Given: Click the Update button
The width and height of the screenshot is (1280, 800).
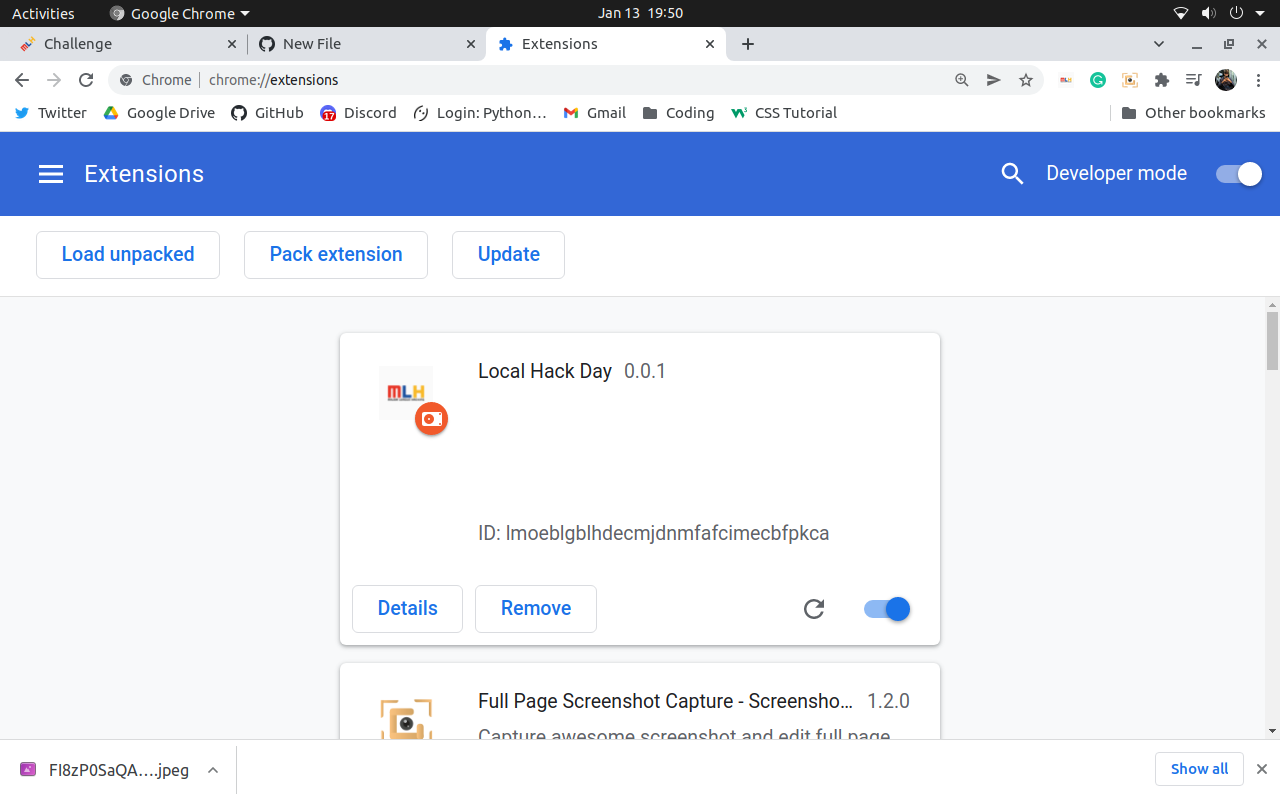Looking at the screenshot, I should tap(509, 255).
